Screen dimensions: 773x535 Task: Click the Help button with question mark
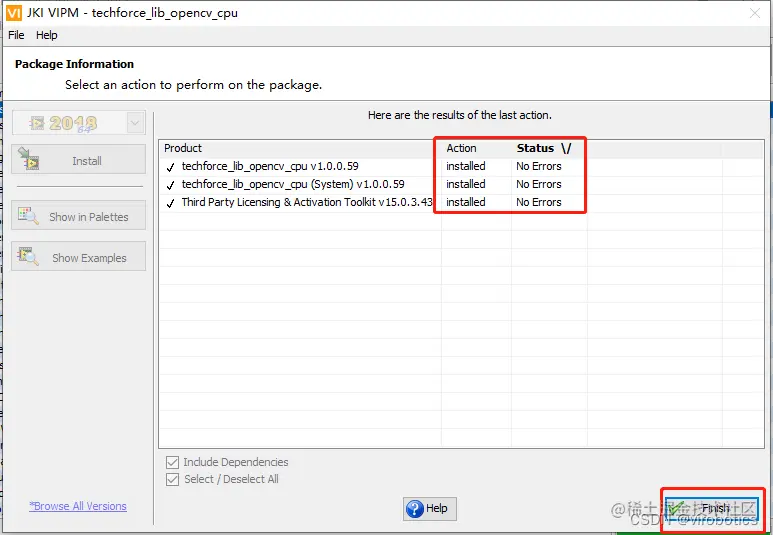tap(429, 508)
